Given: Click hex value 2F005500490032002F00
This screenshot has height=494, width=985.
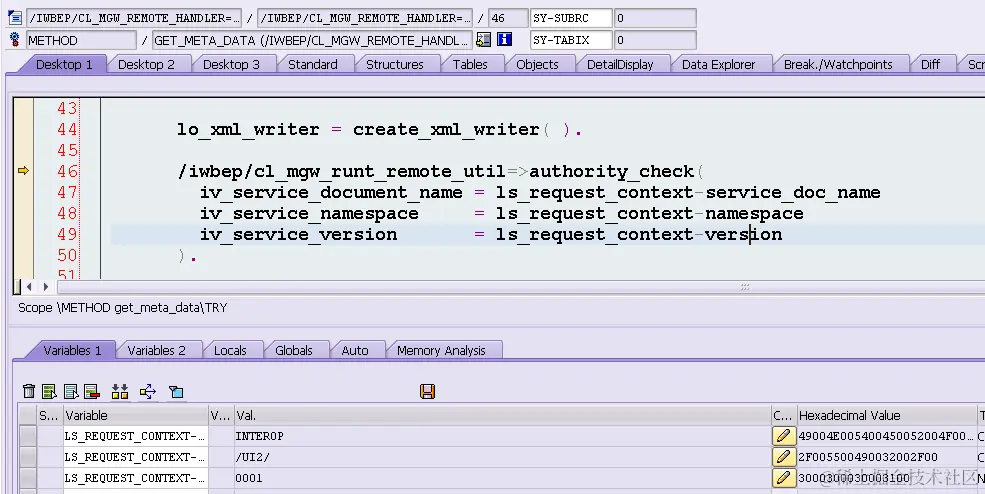Looking at the screenshot, I should point(868,457).
